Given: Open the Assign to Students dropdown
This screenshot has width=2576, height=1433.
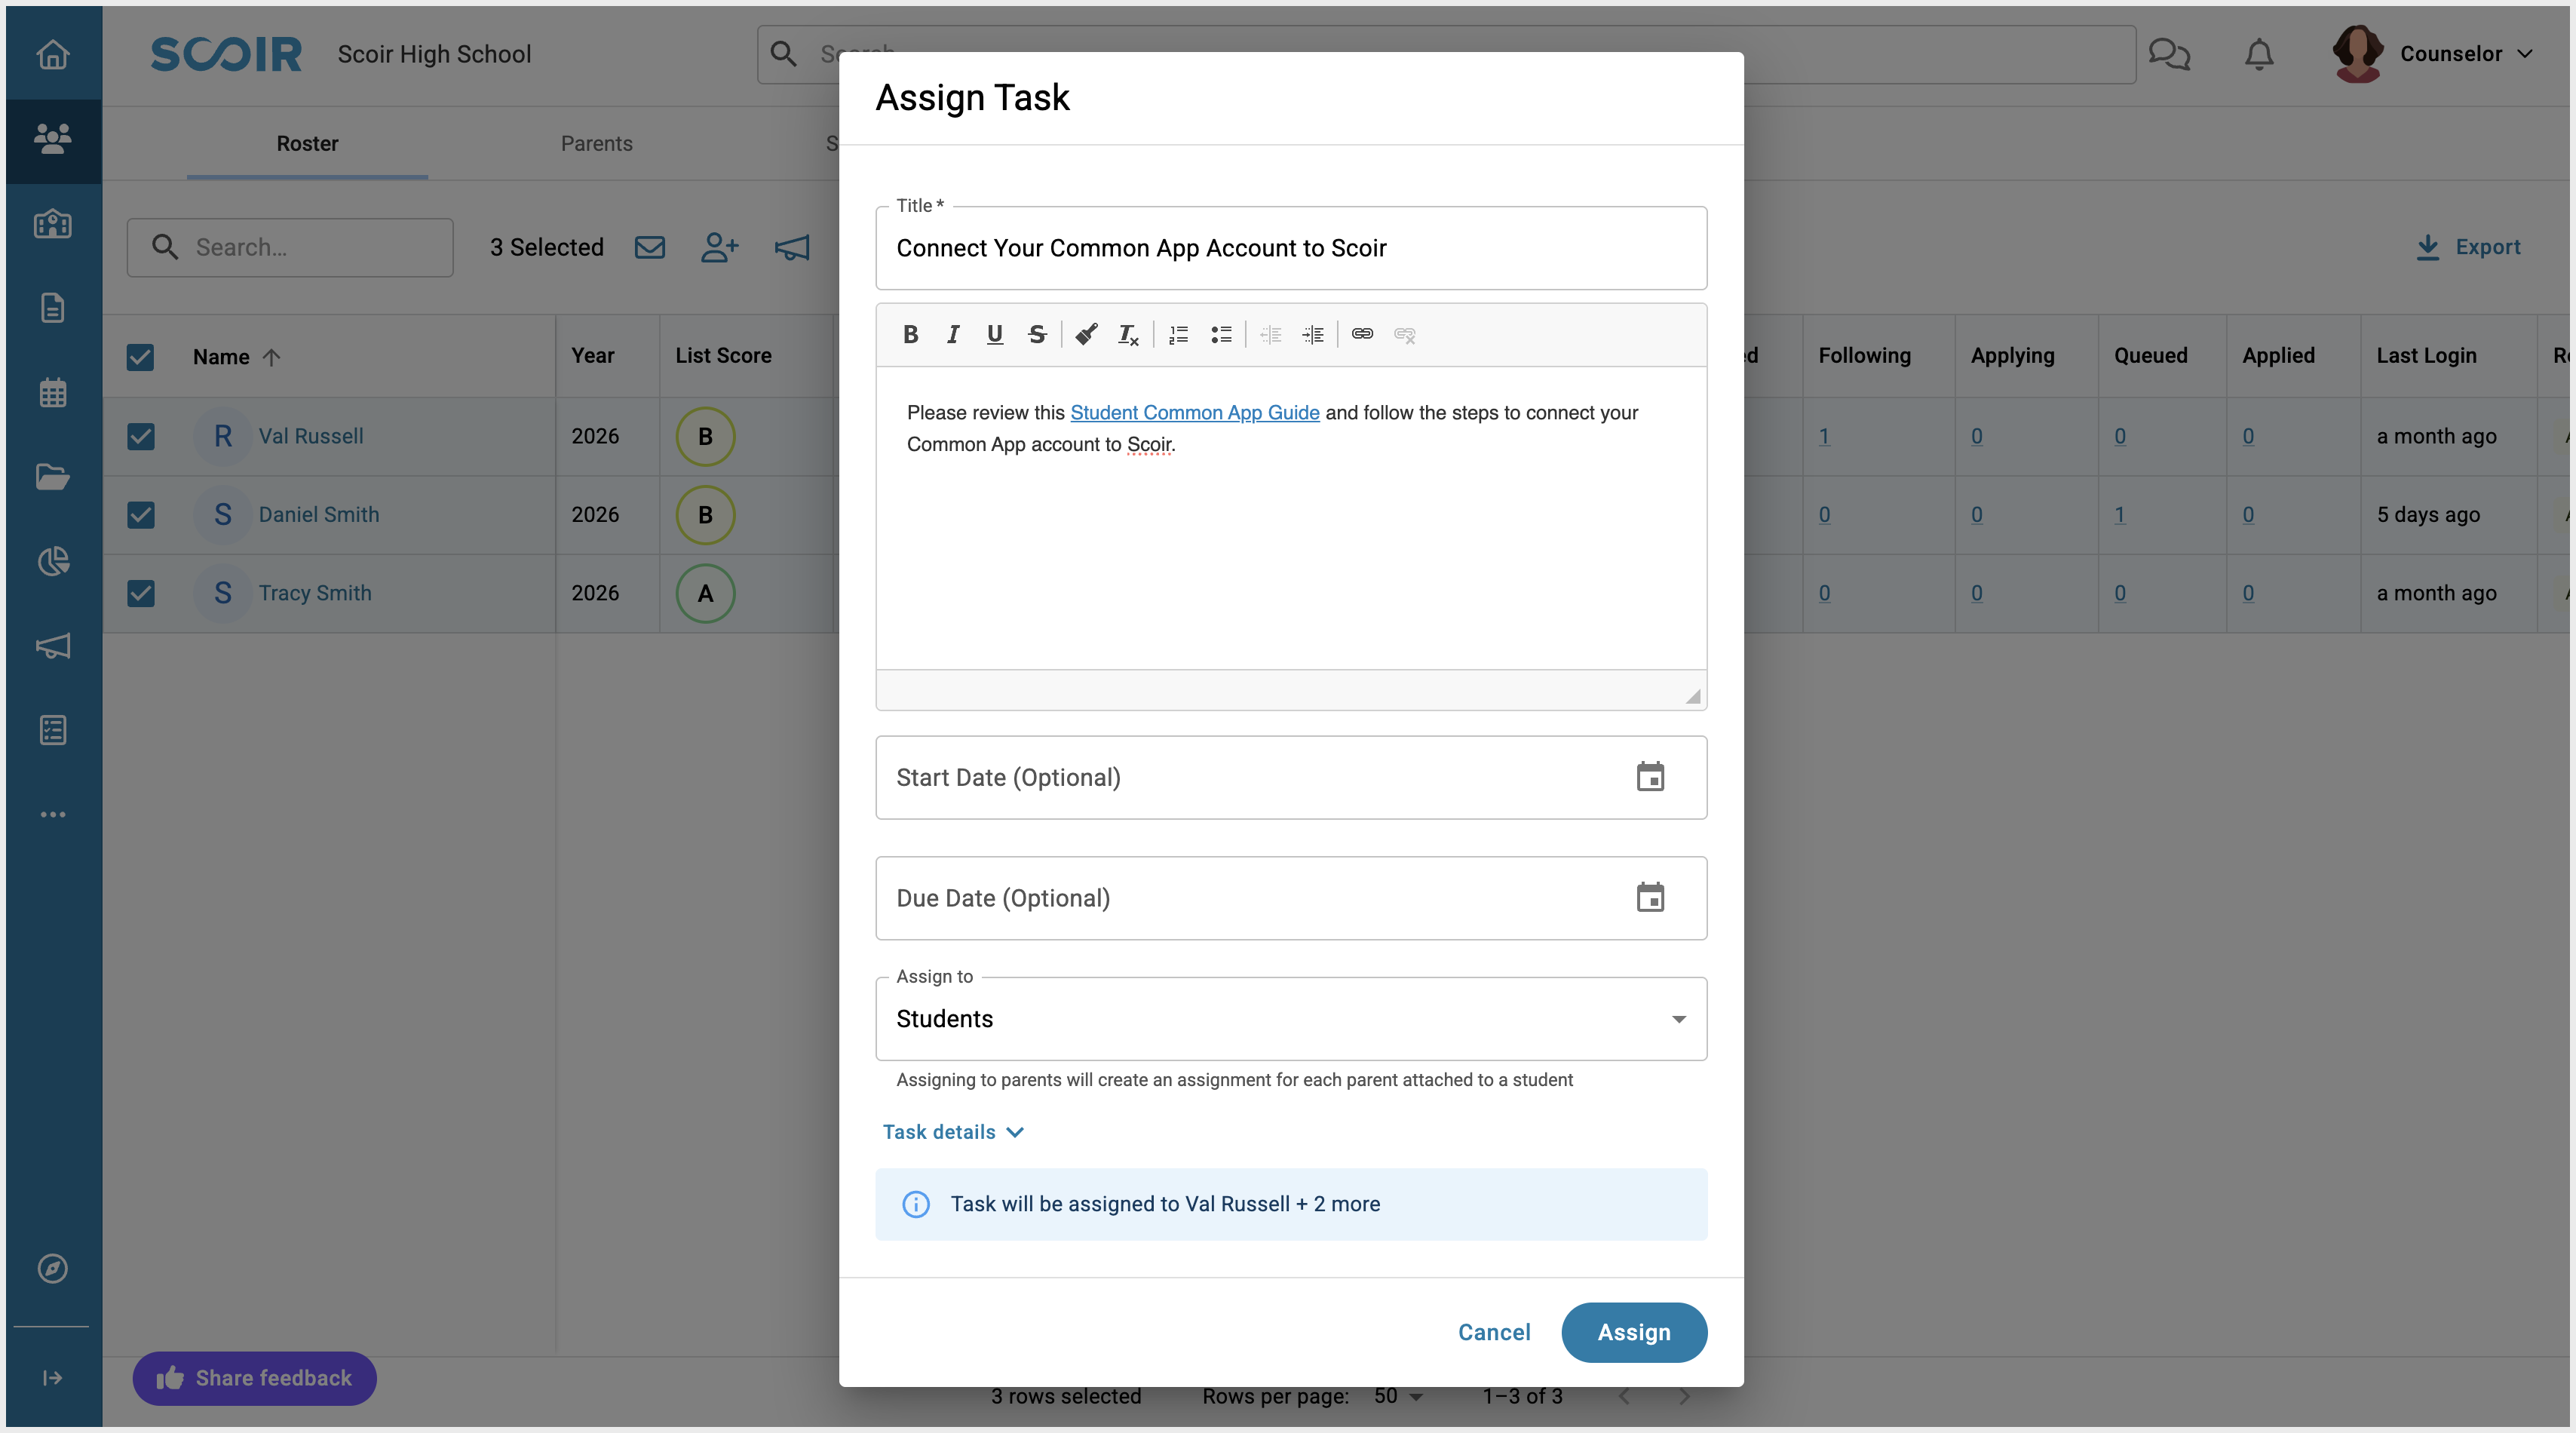Looking at the screenshot, I should [x=1291, y=1019].
